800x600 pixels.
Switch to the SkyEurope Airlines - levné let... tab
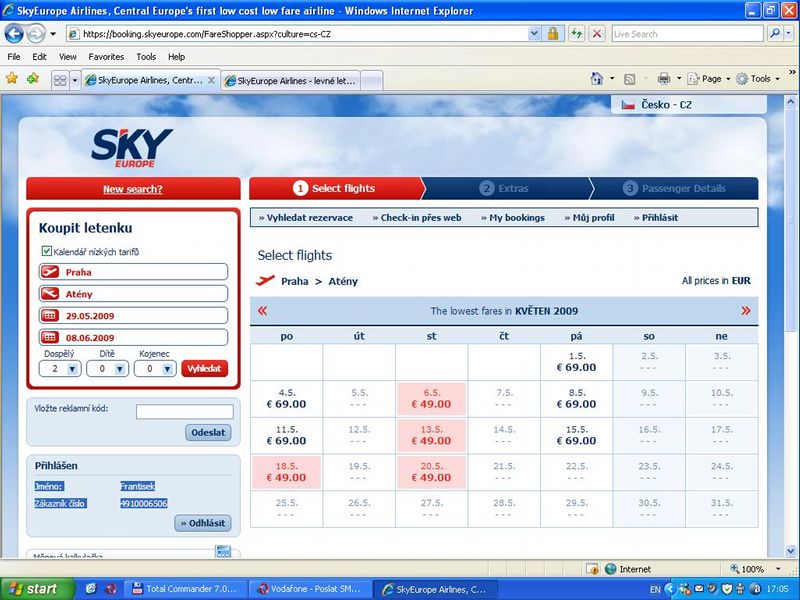pos(291,81)
